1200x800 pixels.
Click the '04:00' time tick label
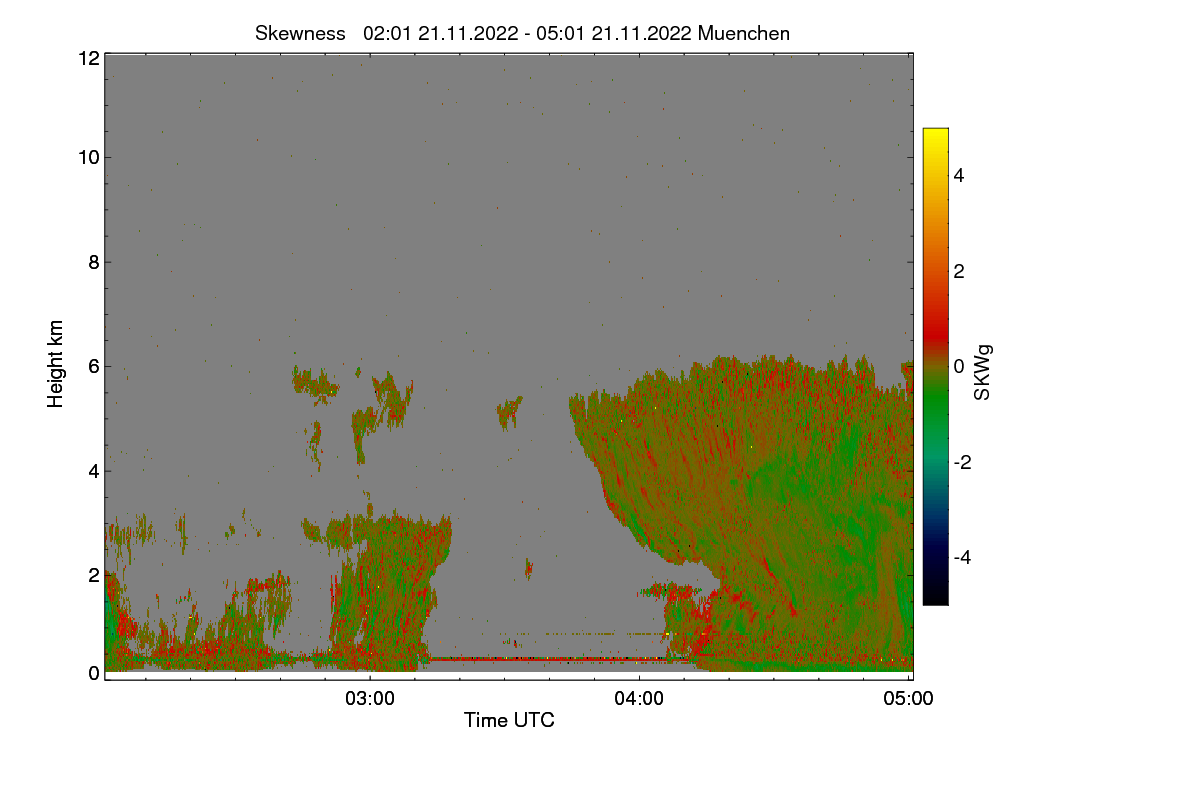639,699
